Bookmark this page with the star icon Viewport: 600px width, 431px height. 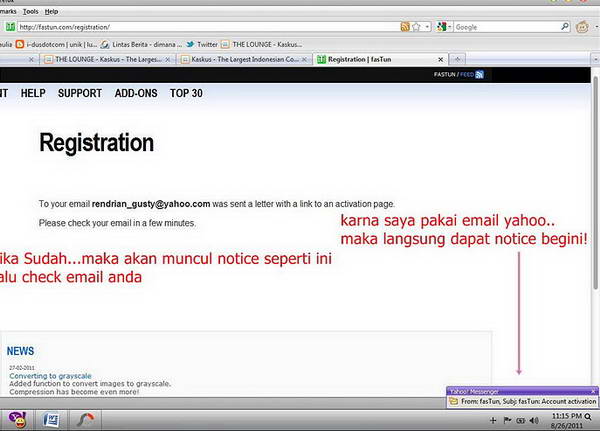coord(416,27)
